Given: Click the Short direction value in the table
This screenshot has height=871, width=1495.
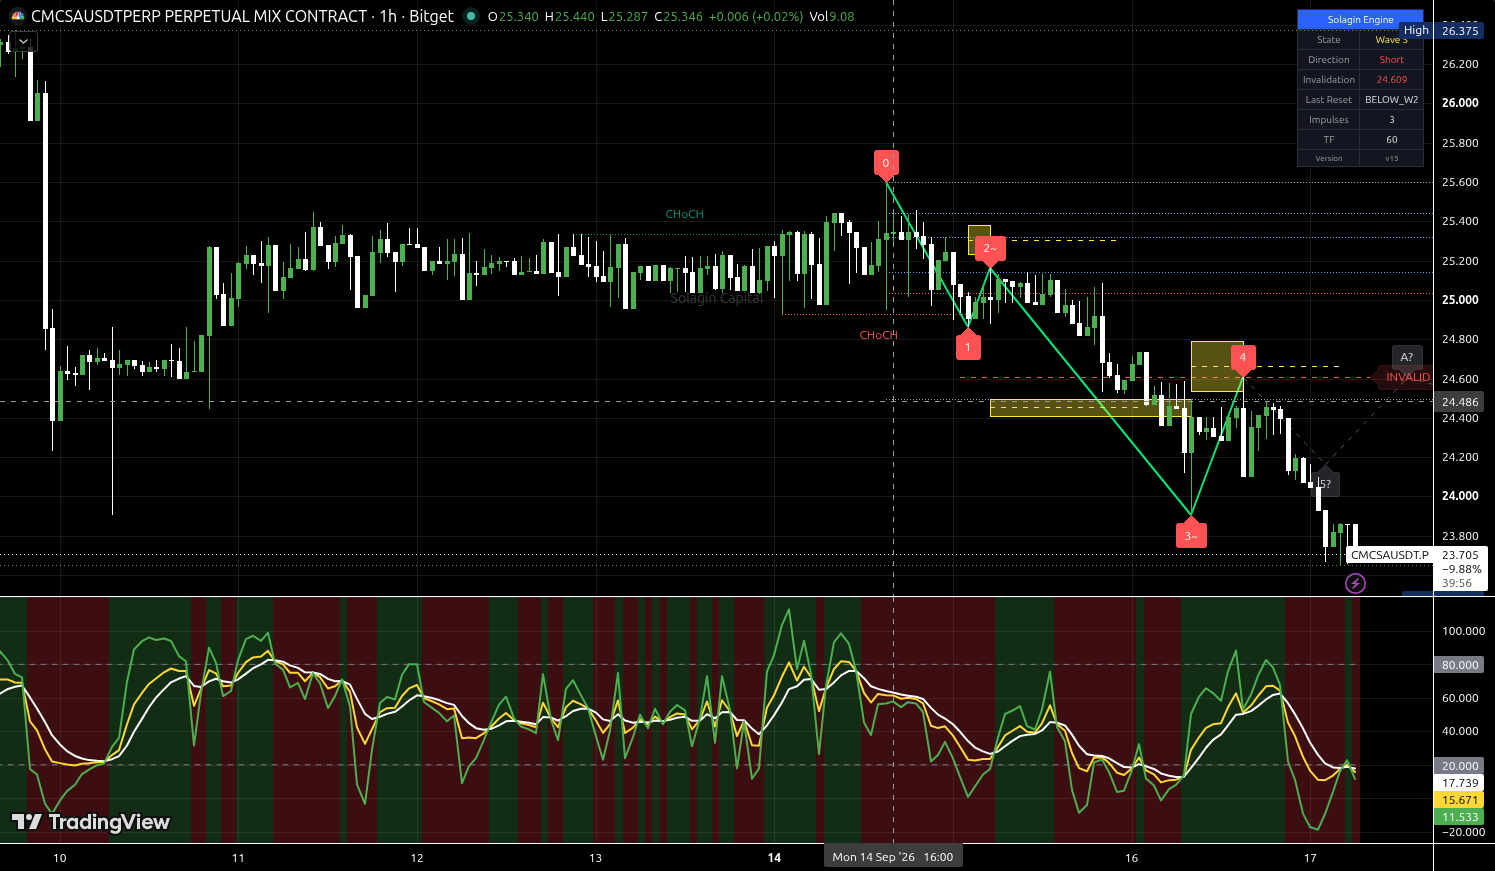Looking at the screenshot, I should tap(1391, 60).
